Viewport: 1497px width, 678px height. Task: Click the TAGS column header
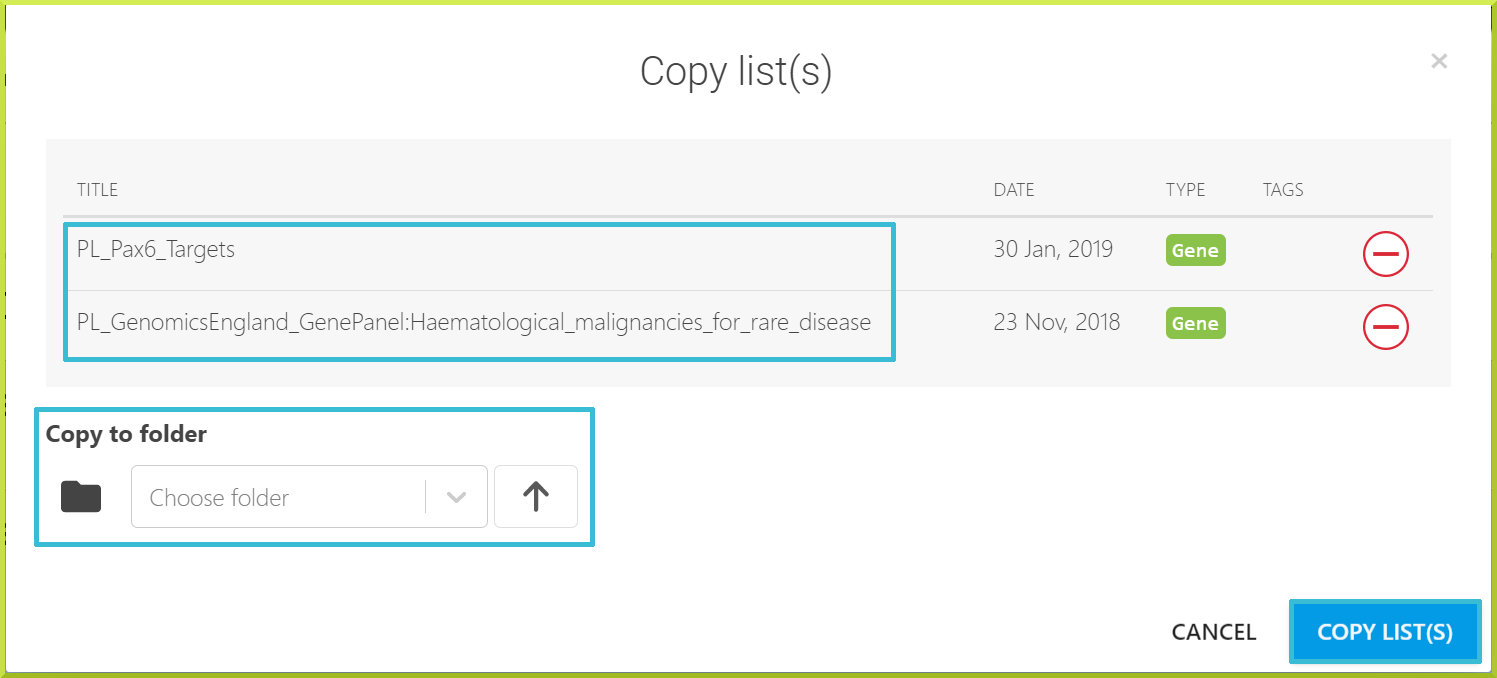[1283, 190]
